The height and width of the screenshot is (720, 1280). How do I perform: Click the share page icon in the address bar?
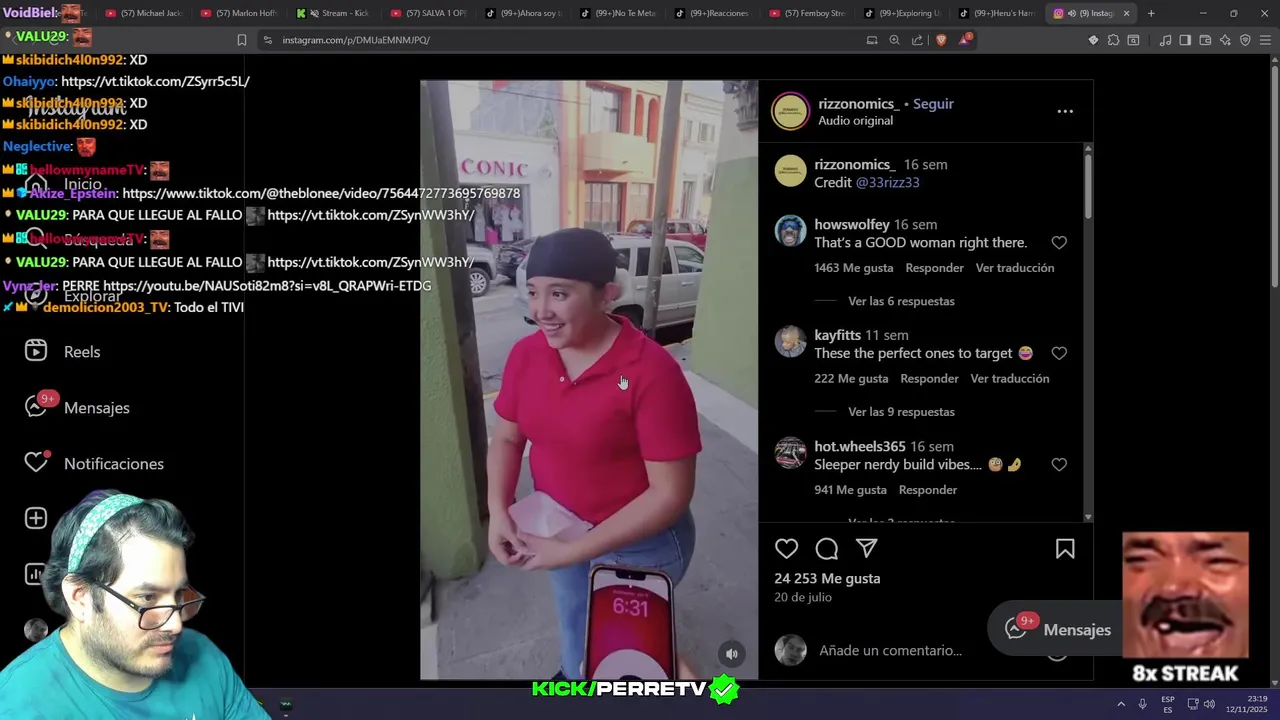(x=917, y=40)
